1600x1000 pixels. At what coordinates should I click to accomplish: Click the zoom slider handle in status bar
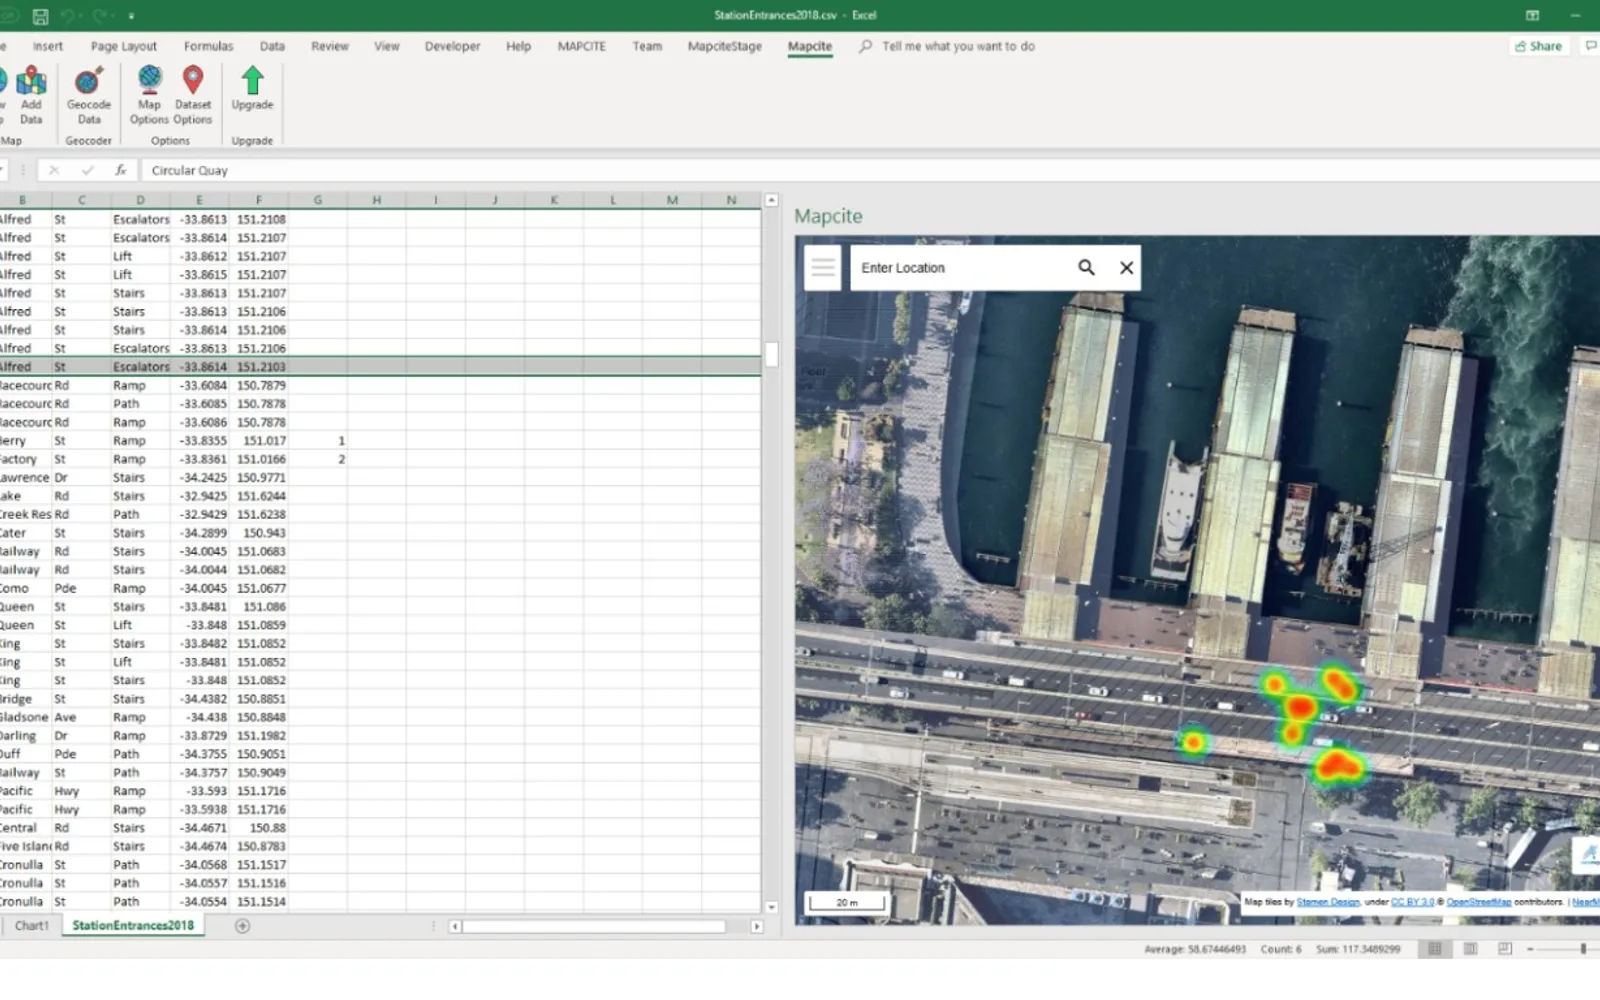1583,949
